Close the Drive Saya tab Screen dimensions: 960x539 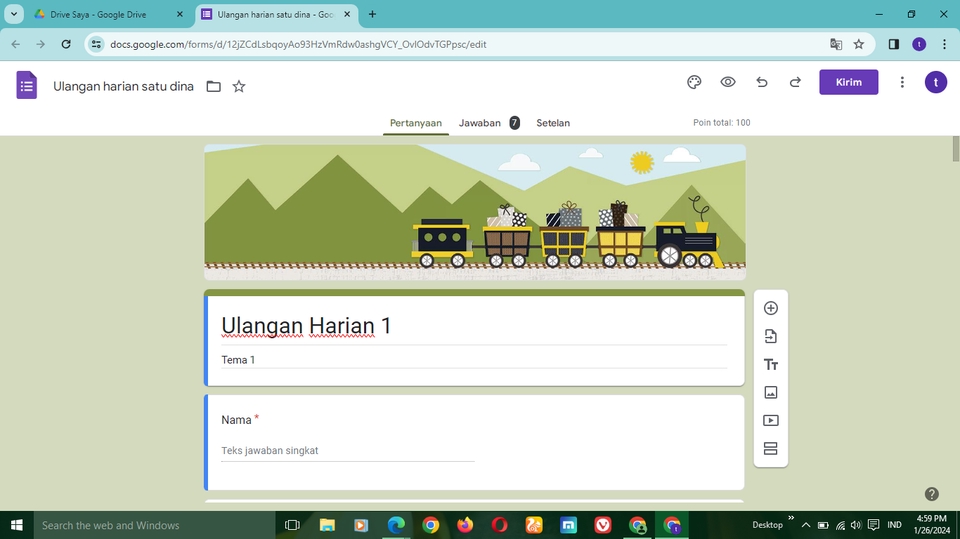click(179, 14)
